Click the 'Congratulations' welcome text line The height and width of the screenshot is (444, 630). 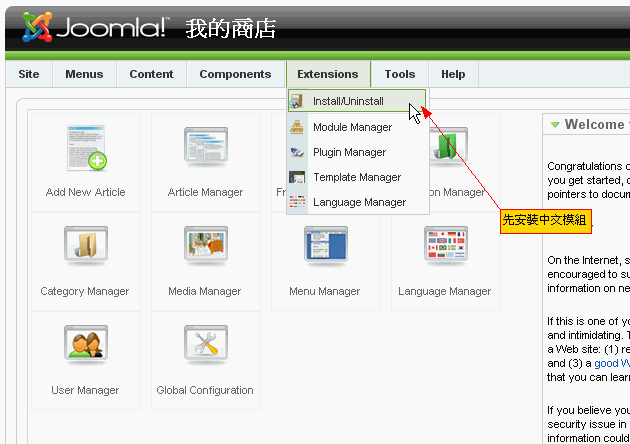pyautogui.click(x=588, y=166)
